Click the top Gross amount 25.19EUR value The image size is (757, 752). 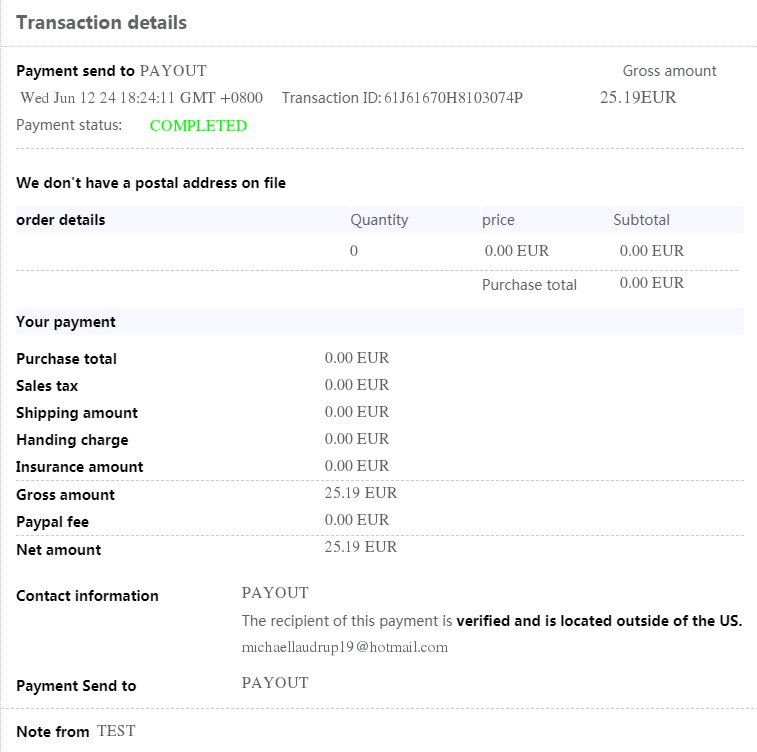coord(638,98)
